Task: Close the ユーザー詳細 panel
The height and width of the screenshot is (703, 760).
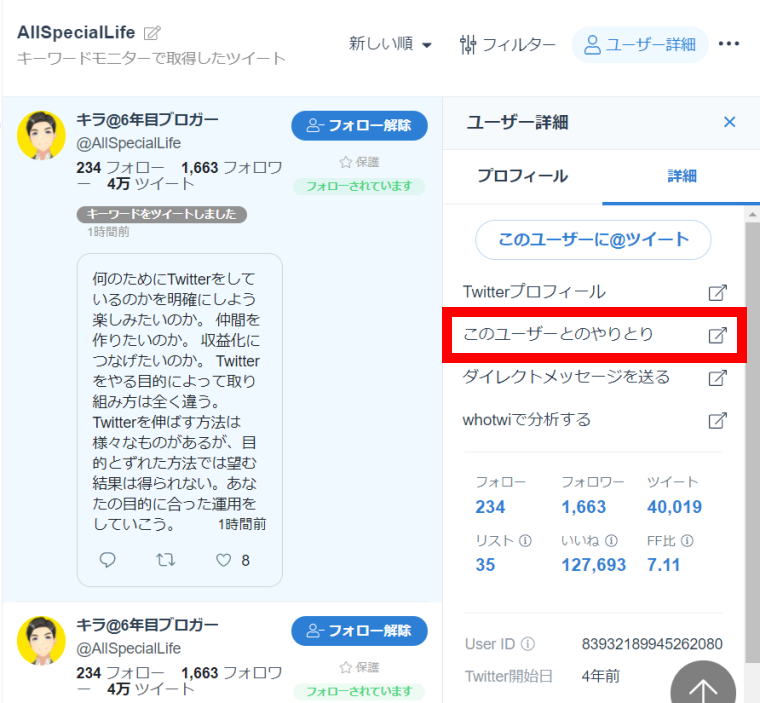Action: pos(729,122)
